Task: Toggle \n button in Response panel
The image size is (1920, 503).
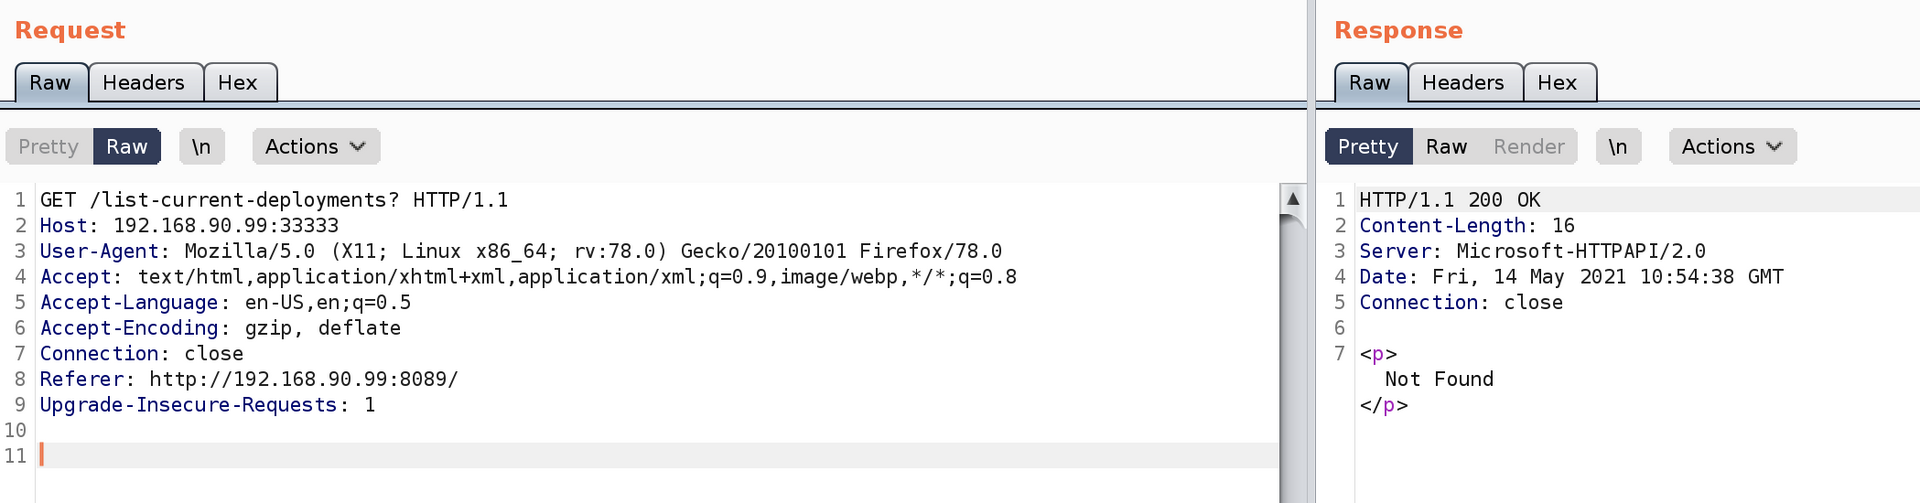Action: coord(1618,146)
